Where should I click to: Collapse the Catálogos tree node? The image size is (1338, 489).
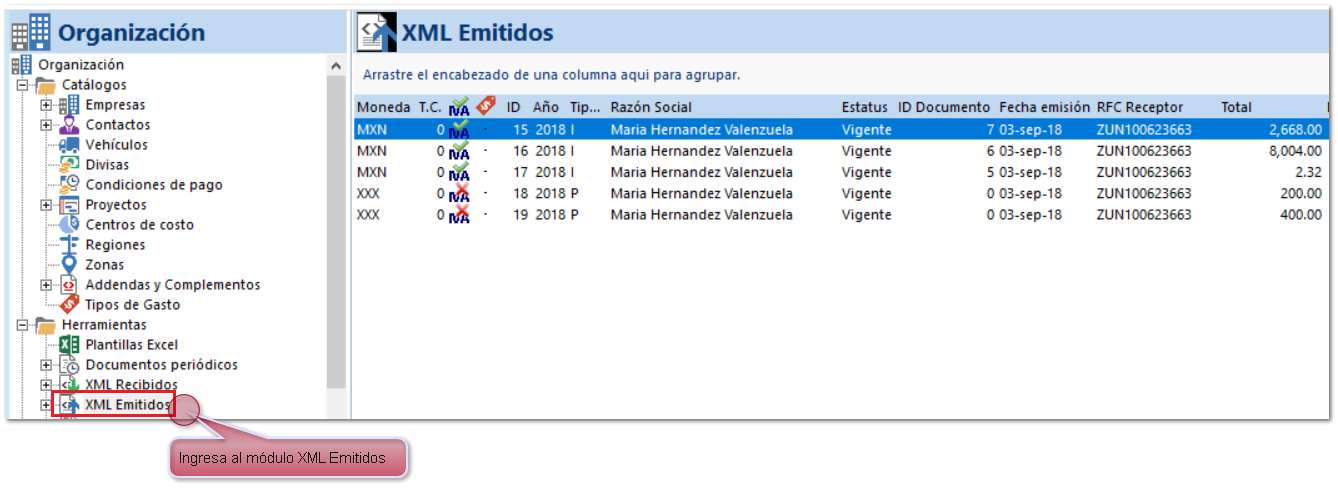(22, 85)
